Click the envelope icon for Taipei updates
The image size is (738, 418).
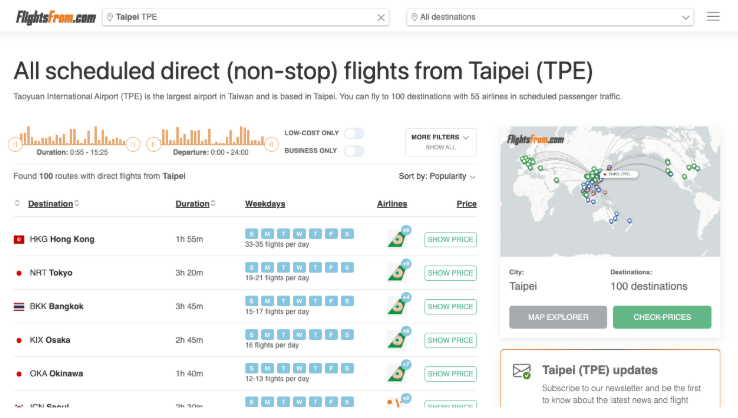coord(522,371)
